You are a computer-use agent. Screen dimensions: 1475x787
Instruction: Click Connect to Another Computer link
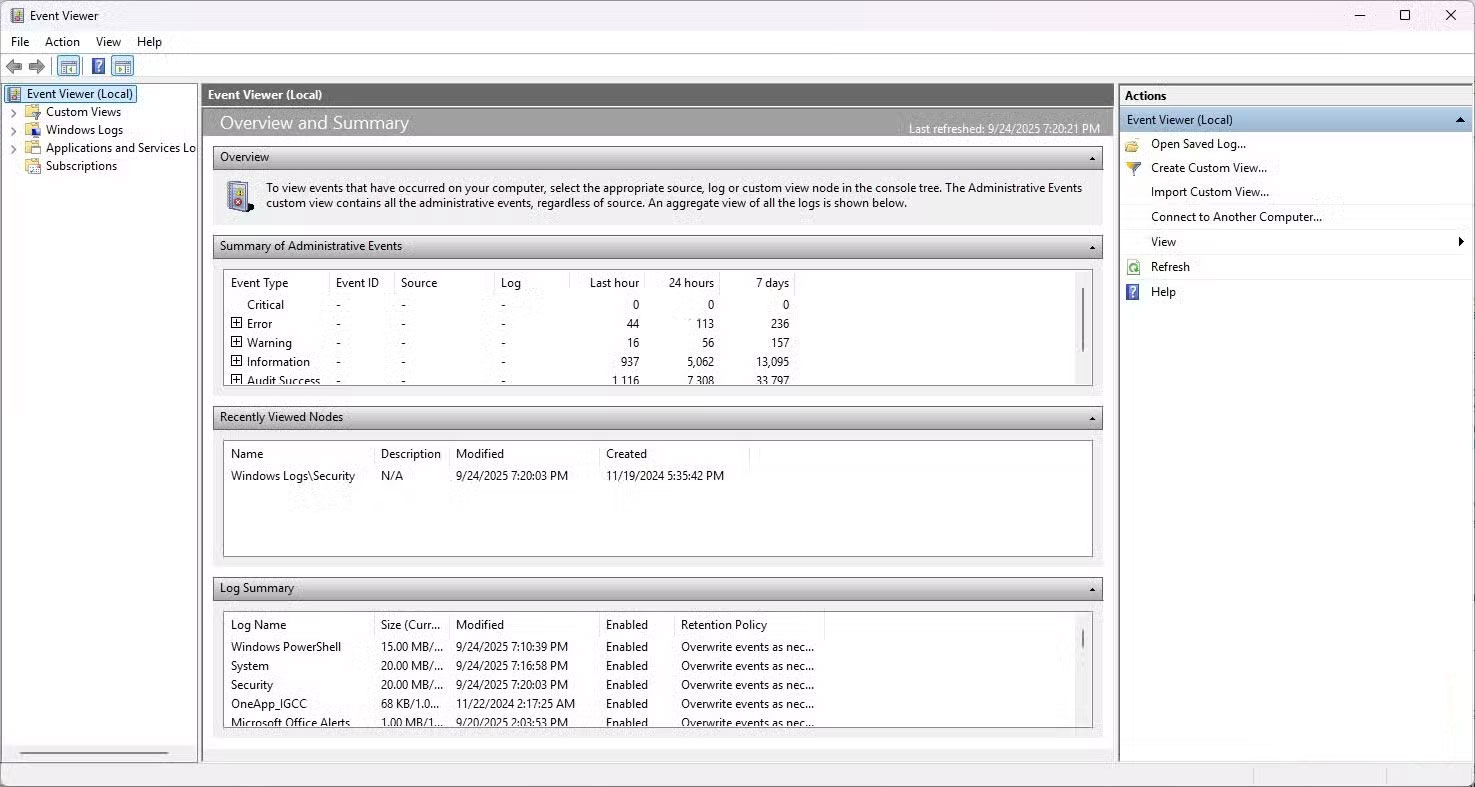[1236, 217]
